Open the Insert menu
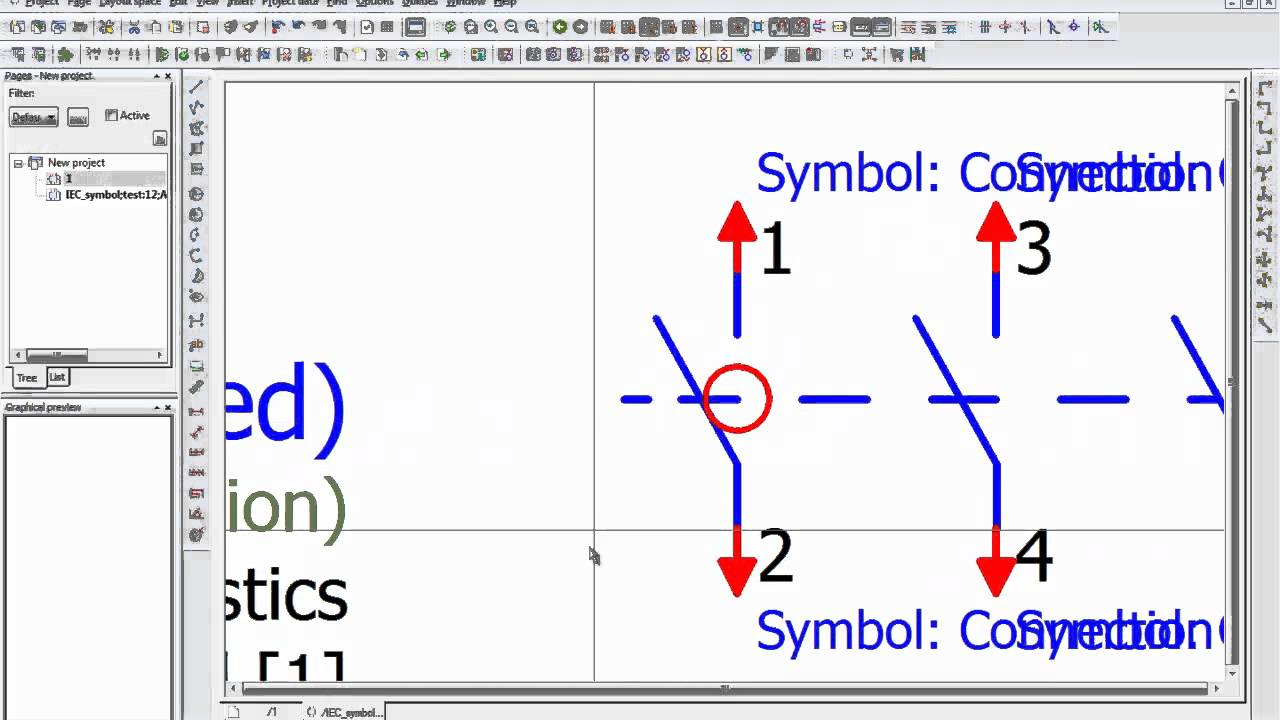 pos(240,3)
